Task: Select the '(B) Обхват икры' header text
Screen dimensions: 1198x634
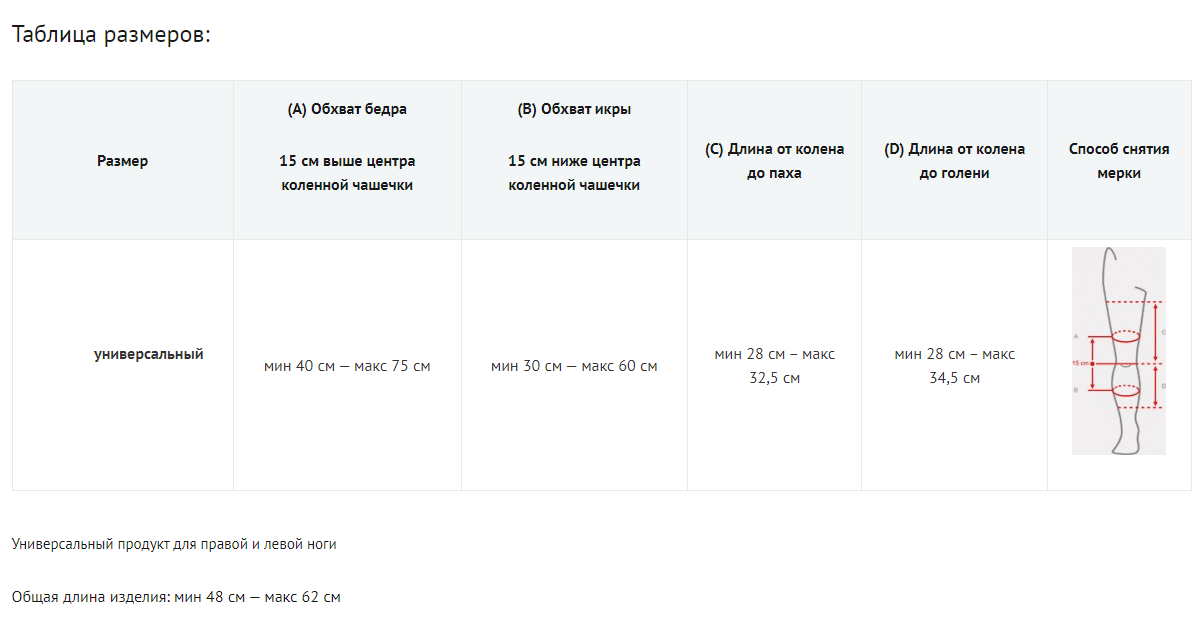Action: pos(574,109)
